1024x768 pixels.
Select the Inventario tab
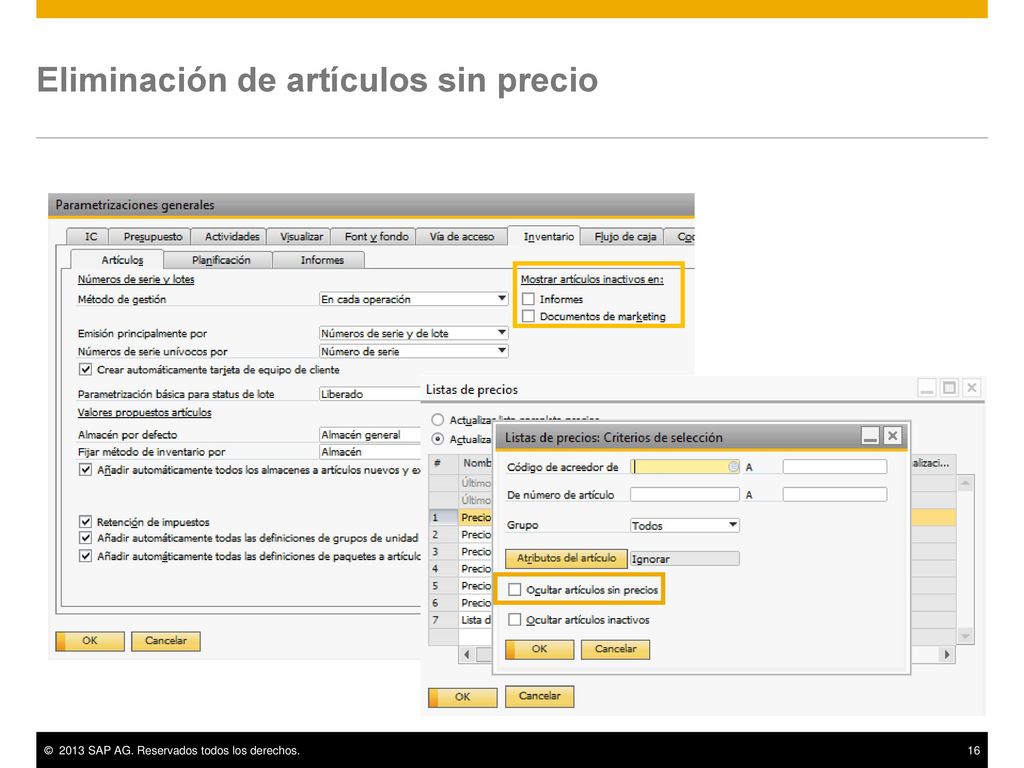coord(549,236)
